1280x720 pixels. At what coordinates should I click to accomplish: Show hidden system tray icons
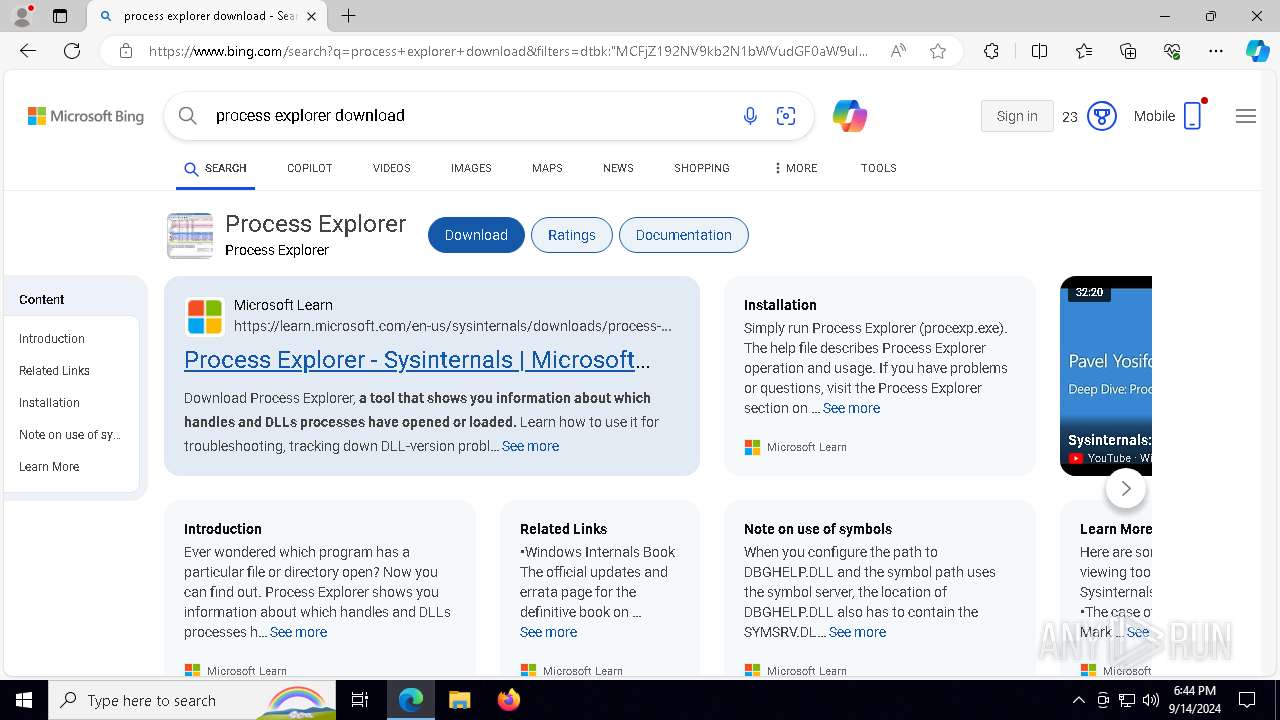pyautogui.click(x=1079, y=700)
